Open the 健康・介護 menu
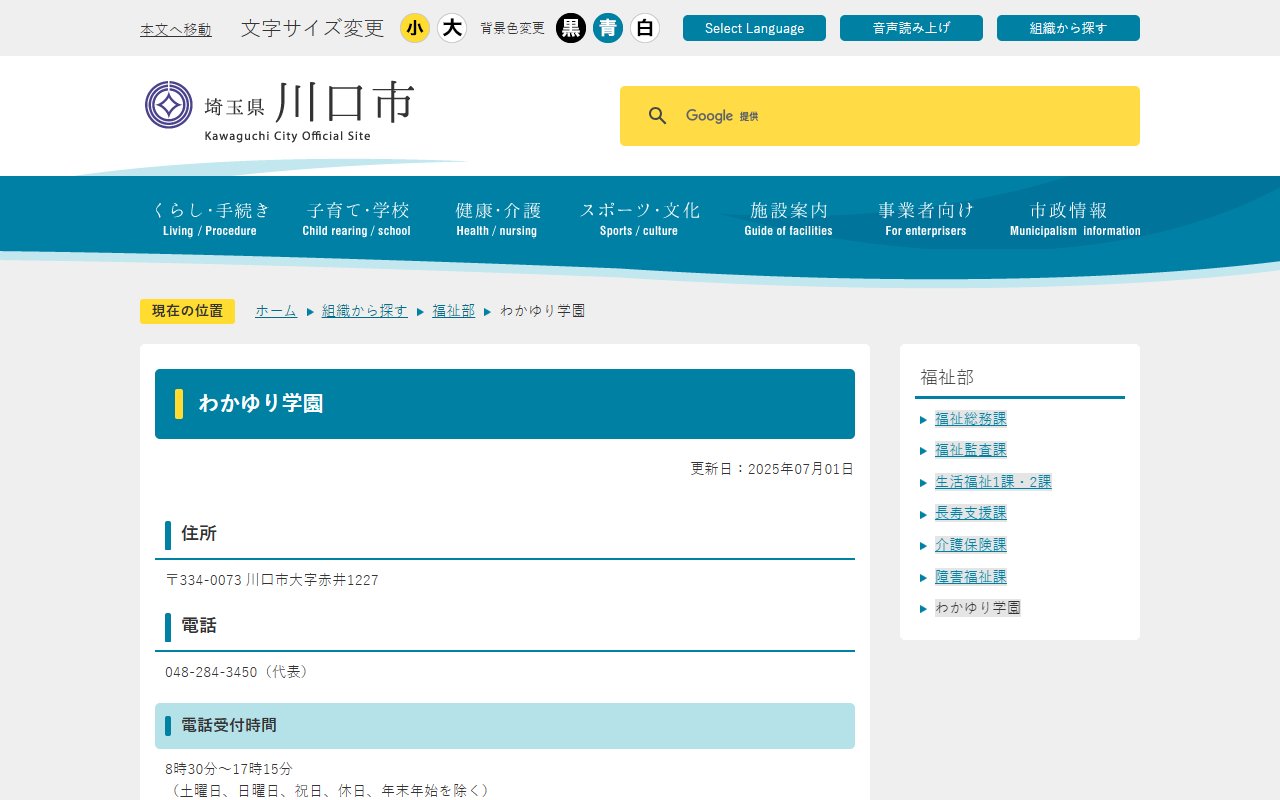The image size is (1280, 800). [x=497, y=218]
